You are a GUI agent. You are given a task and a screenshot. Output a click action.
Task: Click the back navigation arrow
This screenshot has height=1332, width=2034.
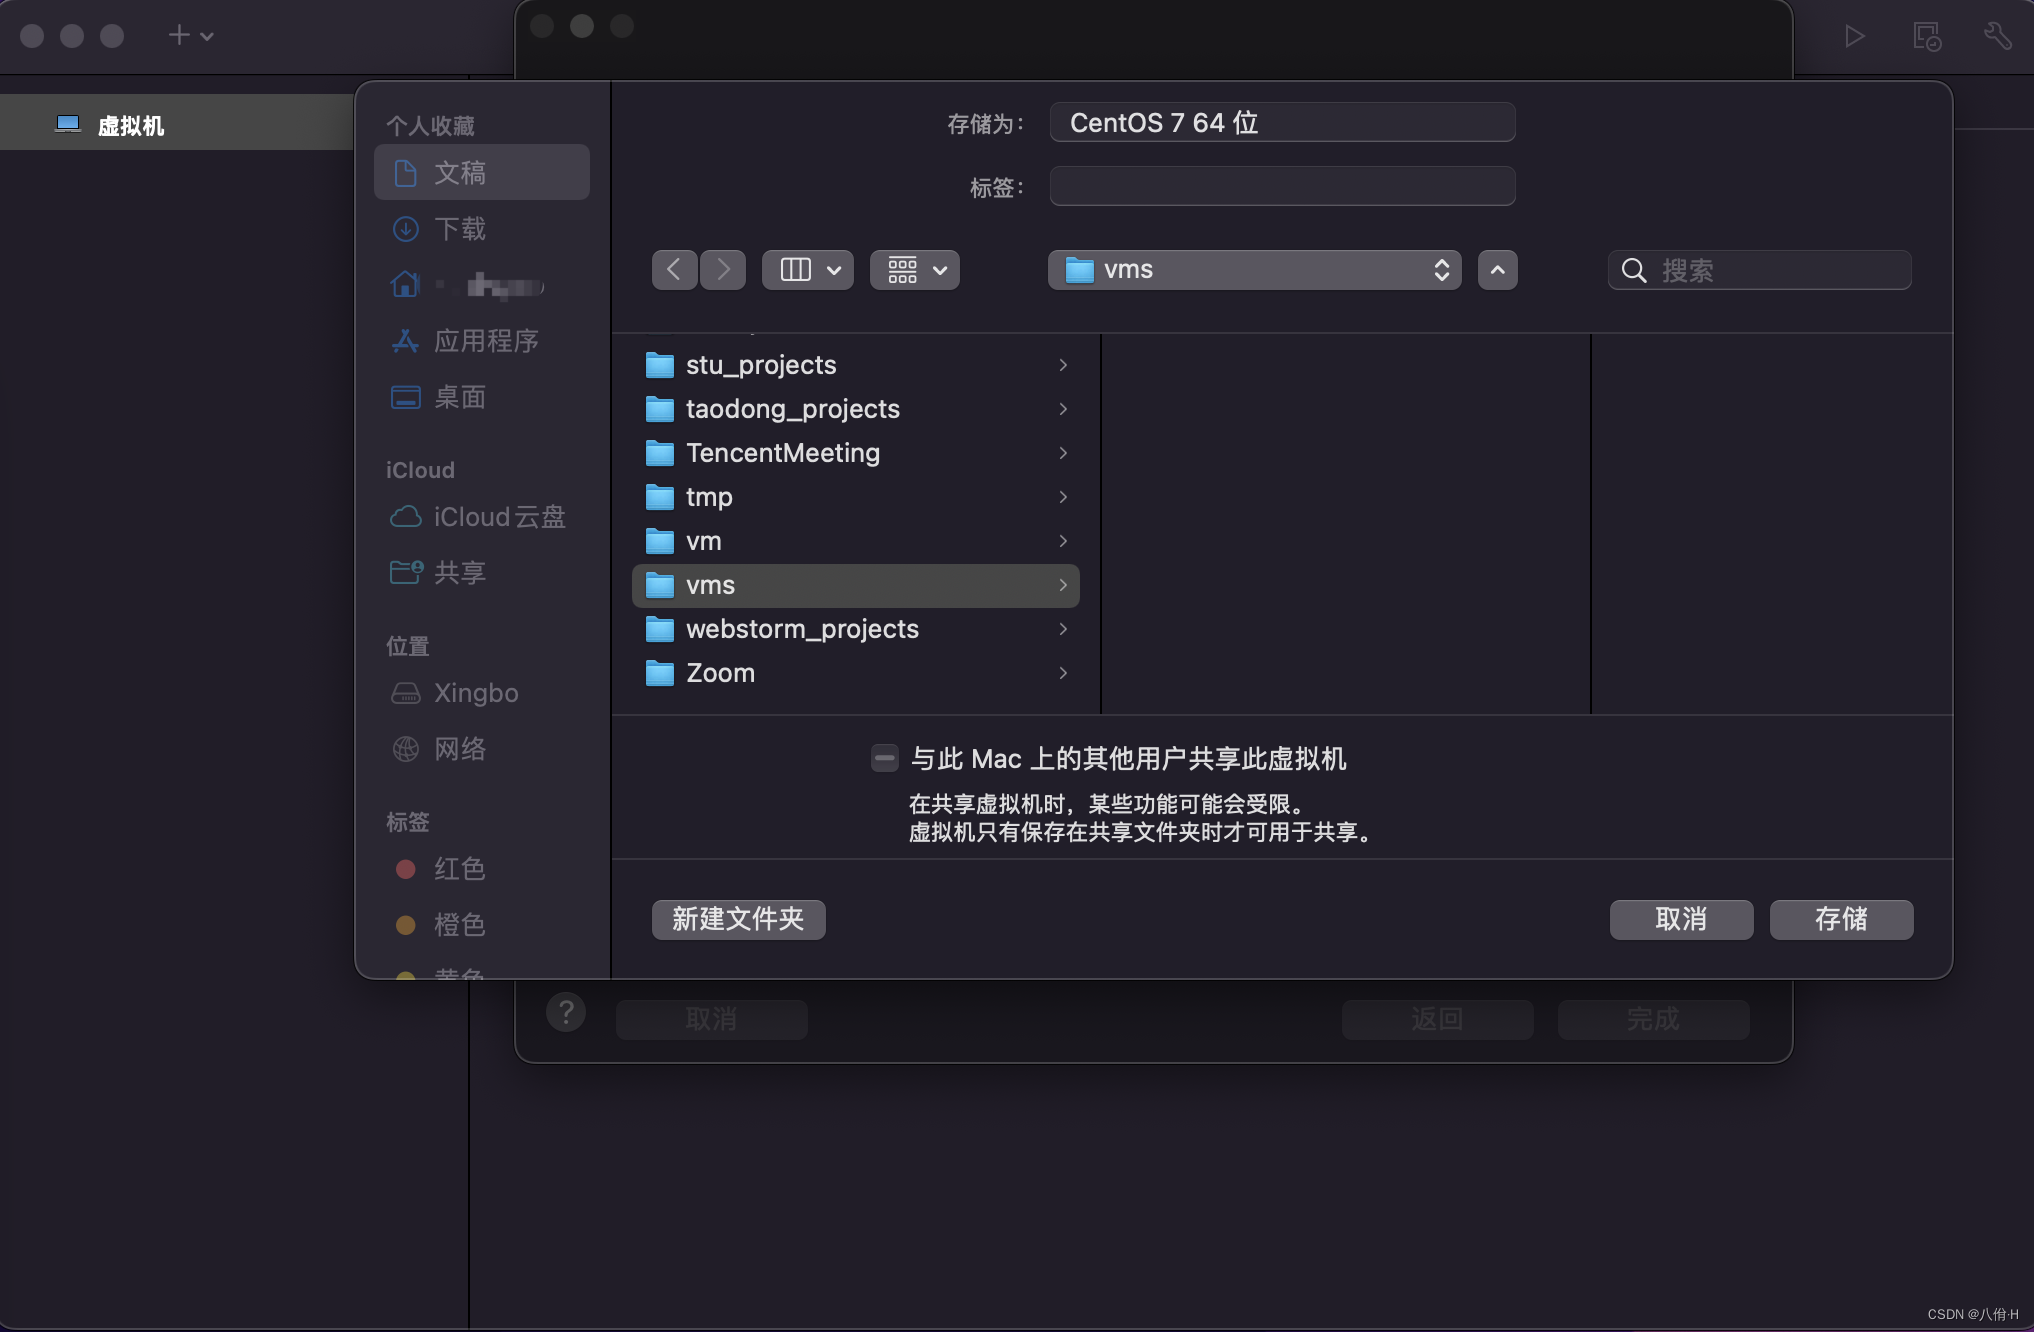(674, 270)
